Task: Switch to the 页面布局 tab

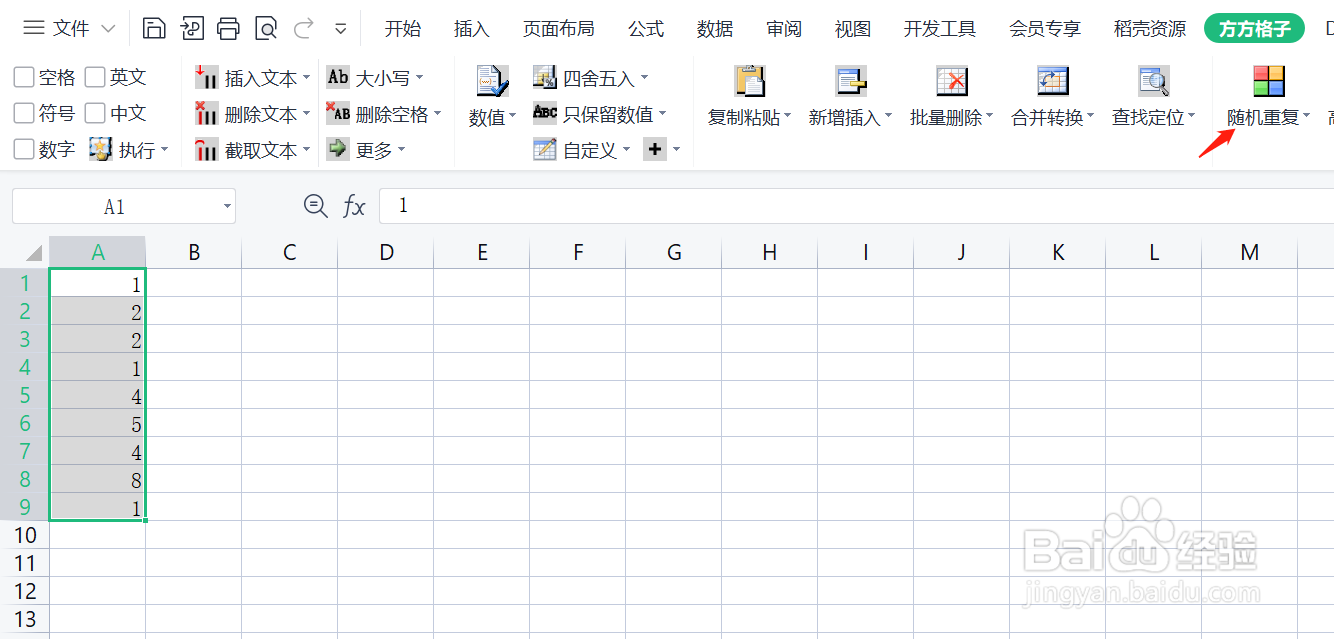Action: [558, 29]
